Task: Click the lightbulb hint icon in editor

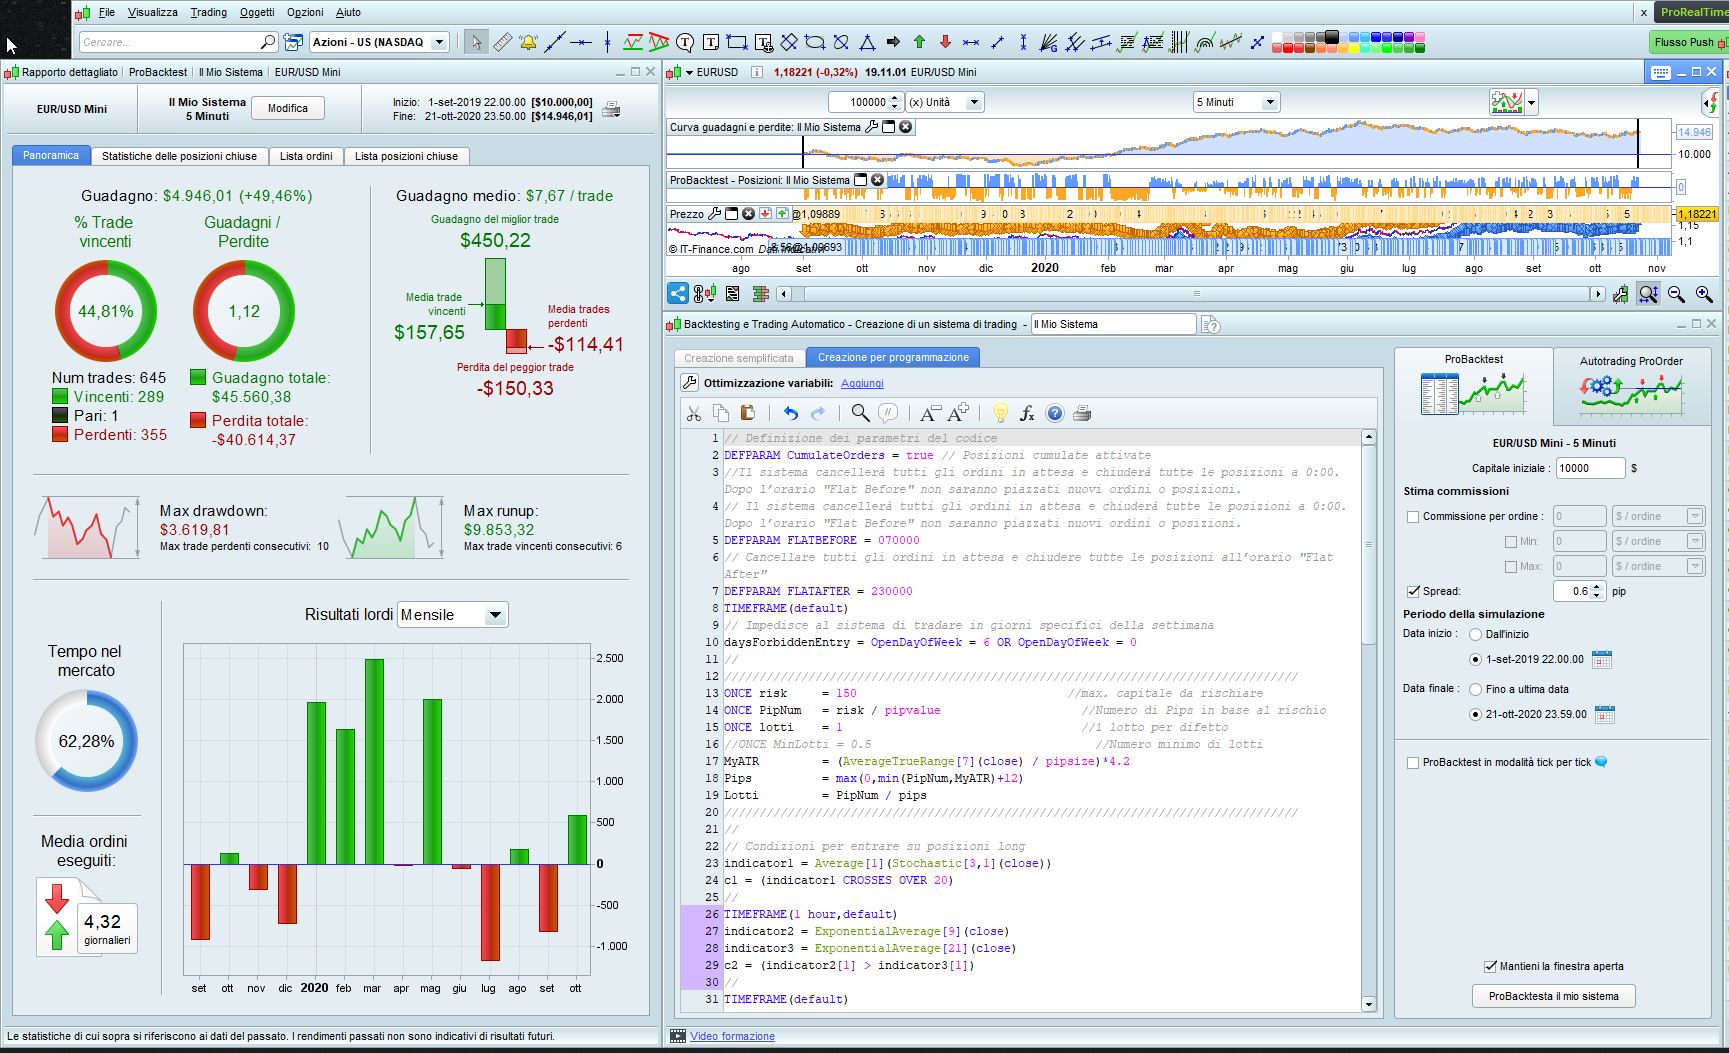Action: [x=1000, y=413]
